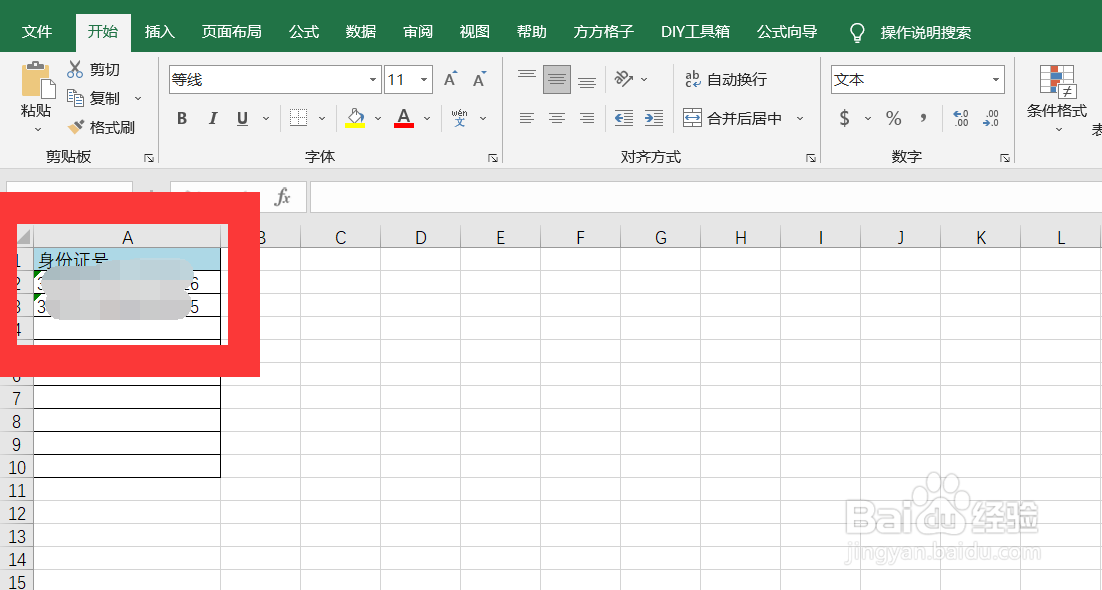Viewport: 1102px width, 590px height.
Task: Expand the 合并后居中 merge options dropdown
Action: coord(799,118)
